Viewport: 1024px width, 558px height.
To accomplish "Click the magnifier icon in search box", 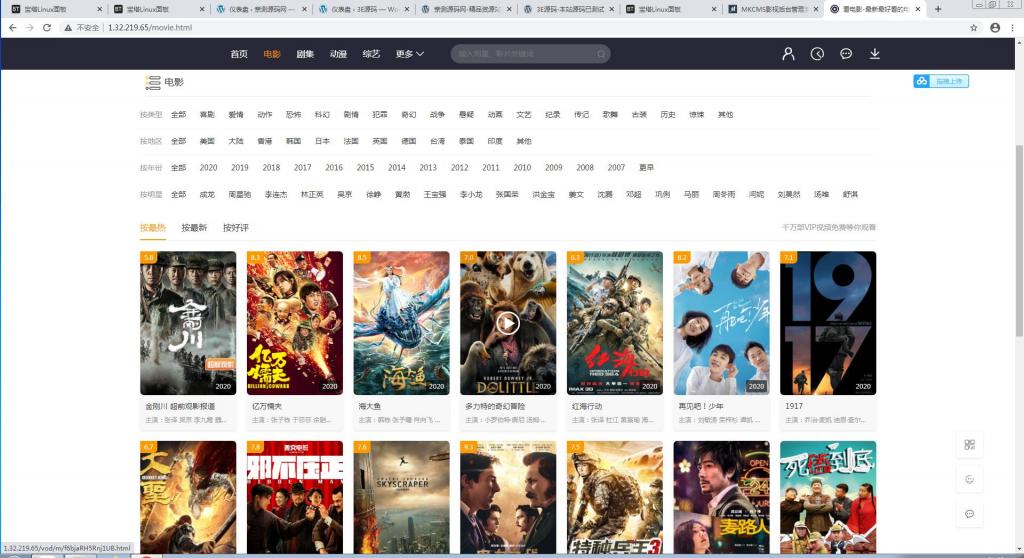I will click(601, 54).
